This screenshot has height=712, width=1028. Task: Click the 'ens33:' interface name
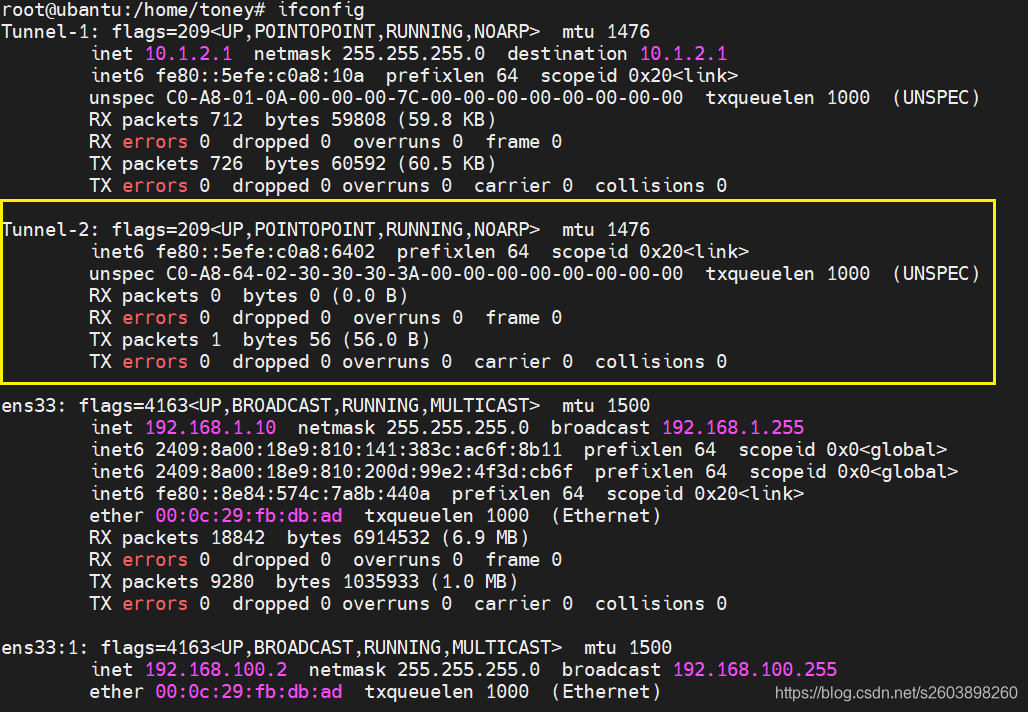[34, 406]
